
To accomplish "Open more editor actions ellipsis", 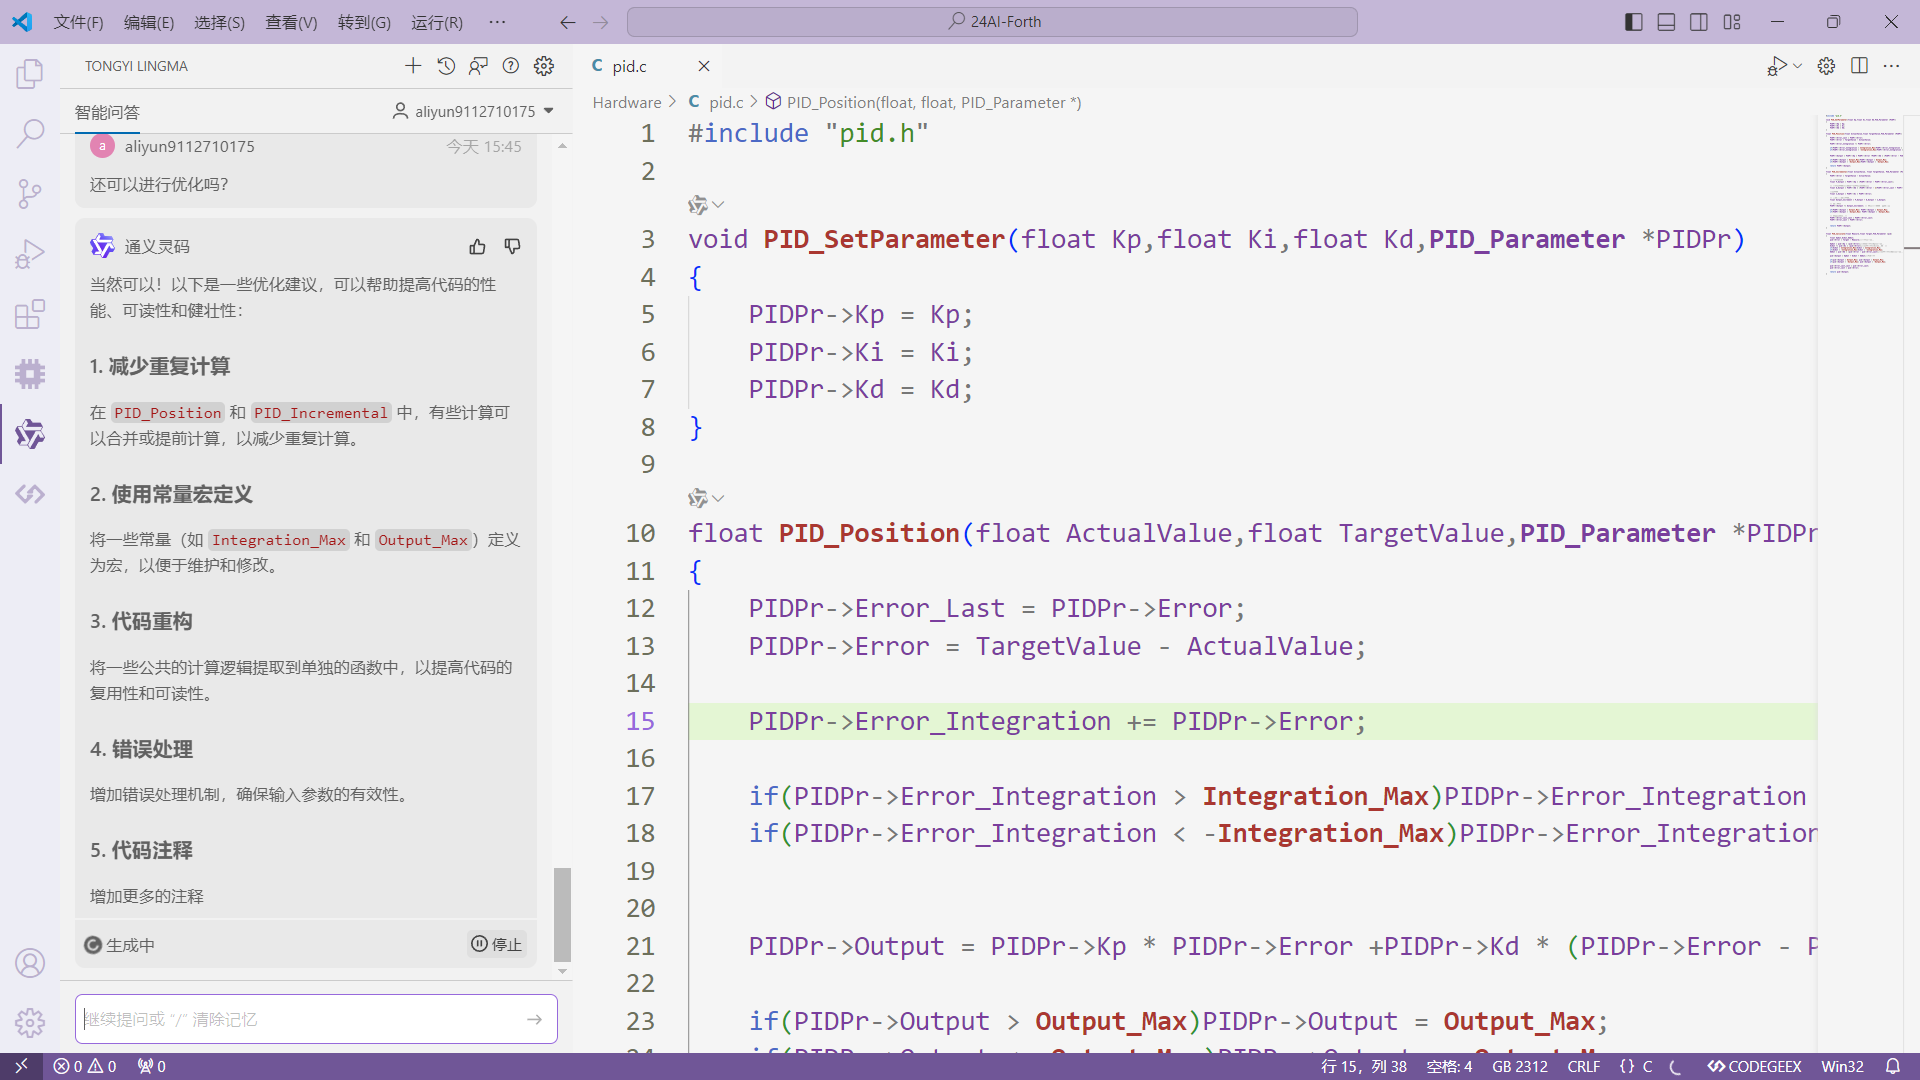I will pos(1891,66).
